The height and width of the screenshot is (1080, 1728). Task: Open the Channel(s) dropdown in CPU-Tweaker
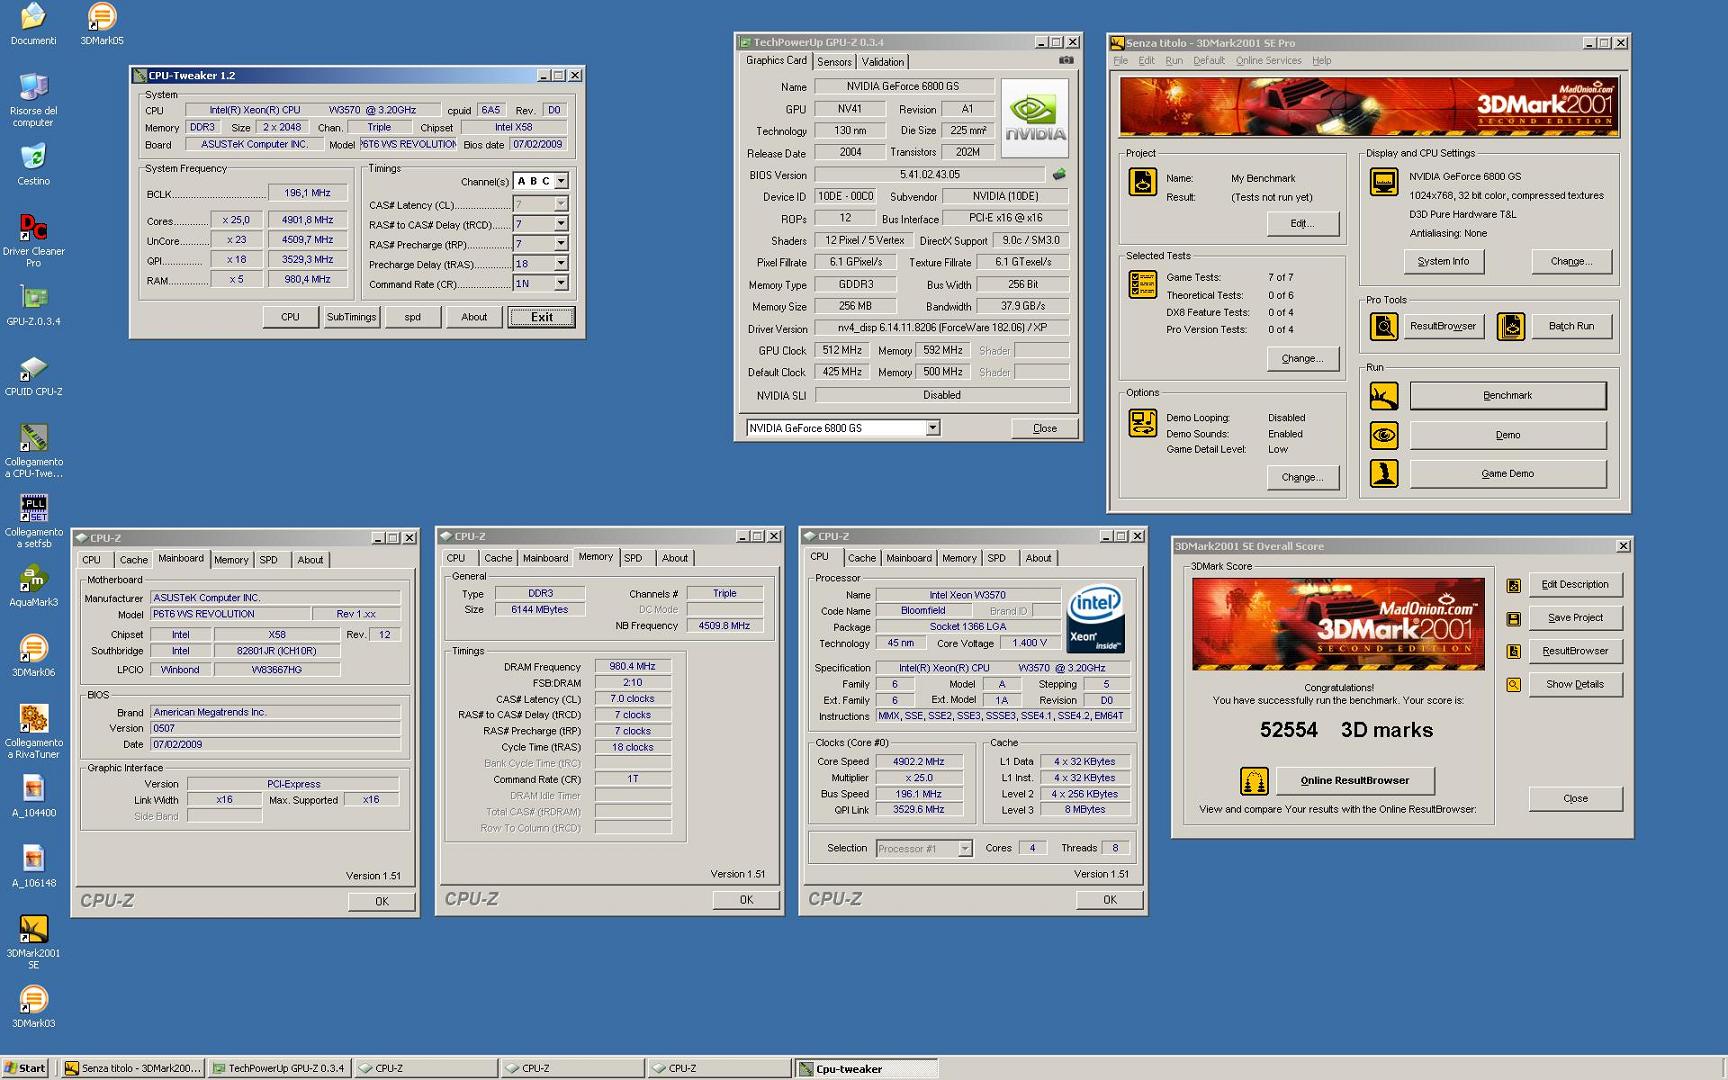click(561, 181)
